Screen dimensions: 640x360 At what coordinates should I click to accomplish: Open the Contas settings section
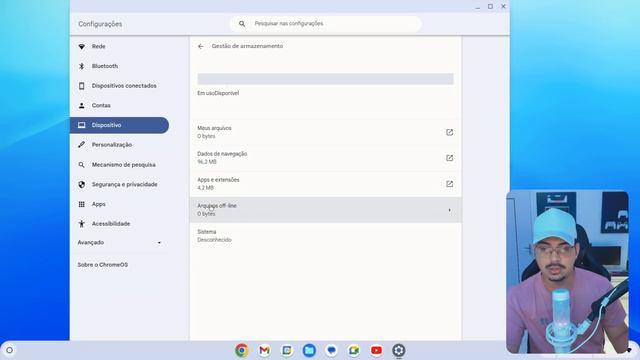pos(101,105)
